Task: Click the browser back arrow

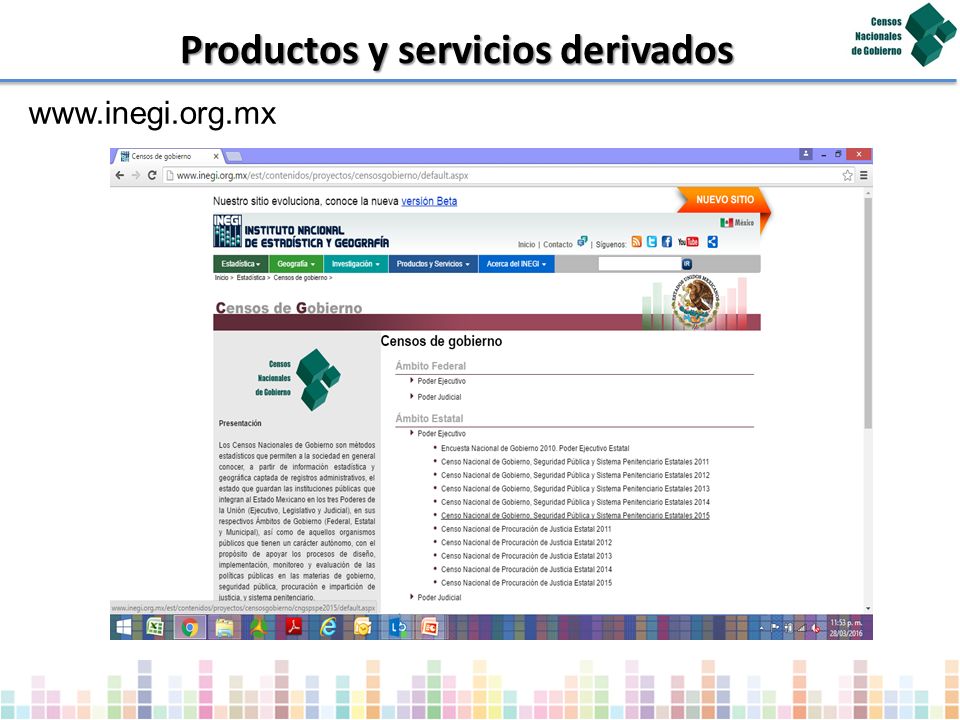Action: (120, 176)
